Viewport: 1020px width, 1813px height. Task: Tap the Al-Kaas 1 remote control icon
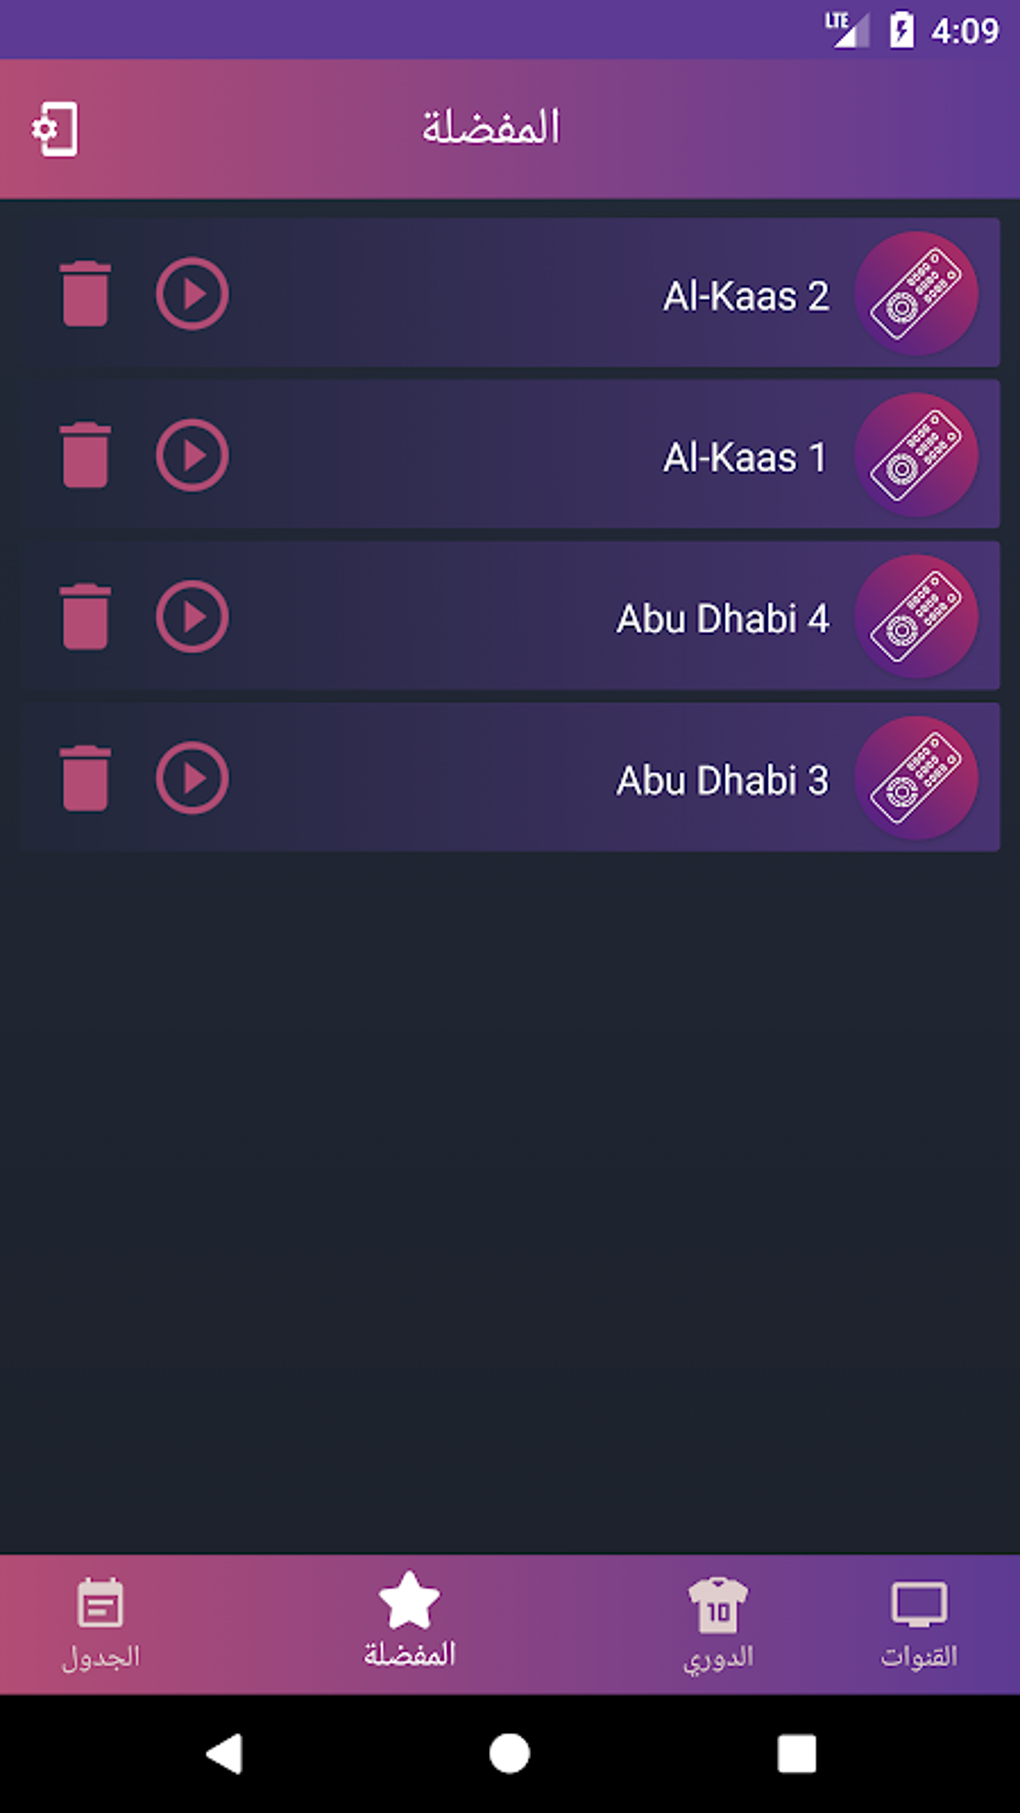(x=915, y=455)
